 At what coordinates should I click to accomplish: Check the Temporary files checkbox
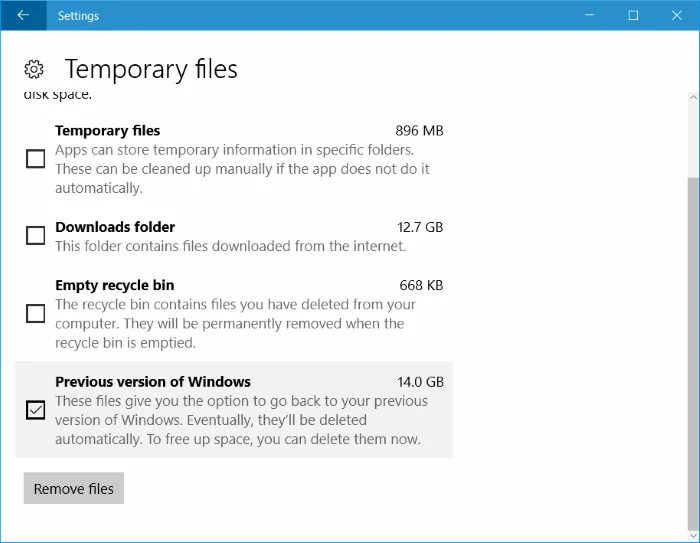[x=35, y=159]
